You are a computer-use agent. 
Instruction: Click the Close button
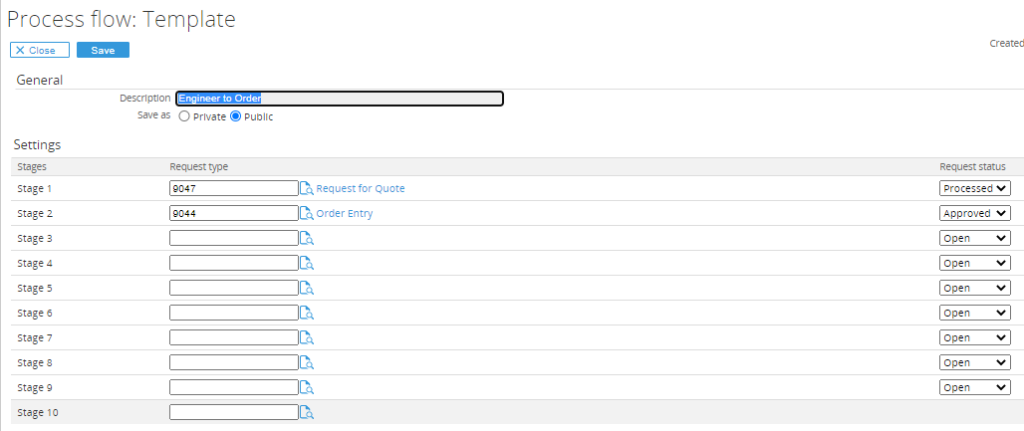(x=40, y=50)
